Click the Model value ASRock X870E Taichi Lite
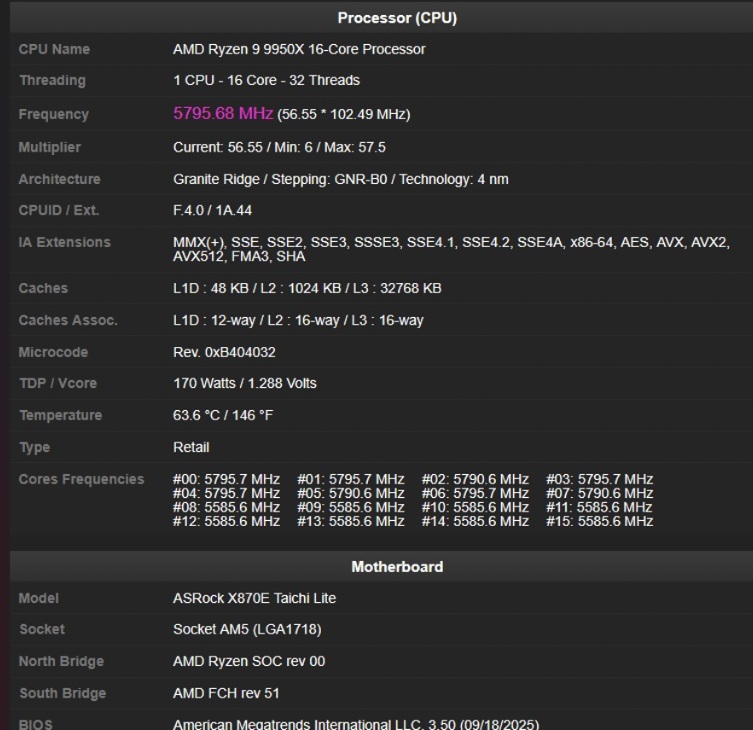This screenshot has width=753, height=730. coord(255,598)
